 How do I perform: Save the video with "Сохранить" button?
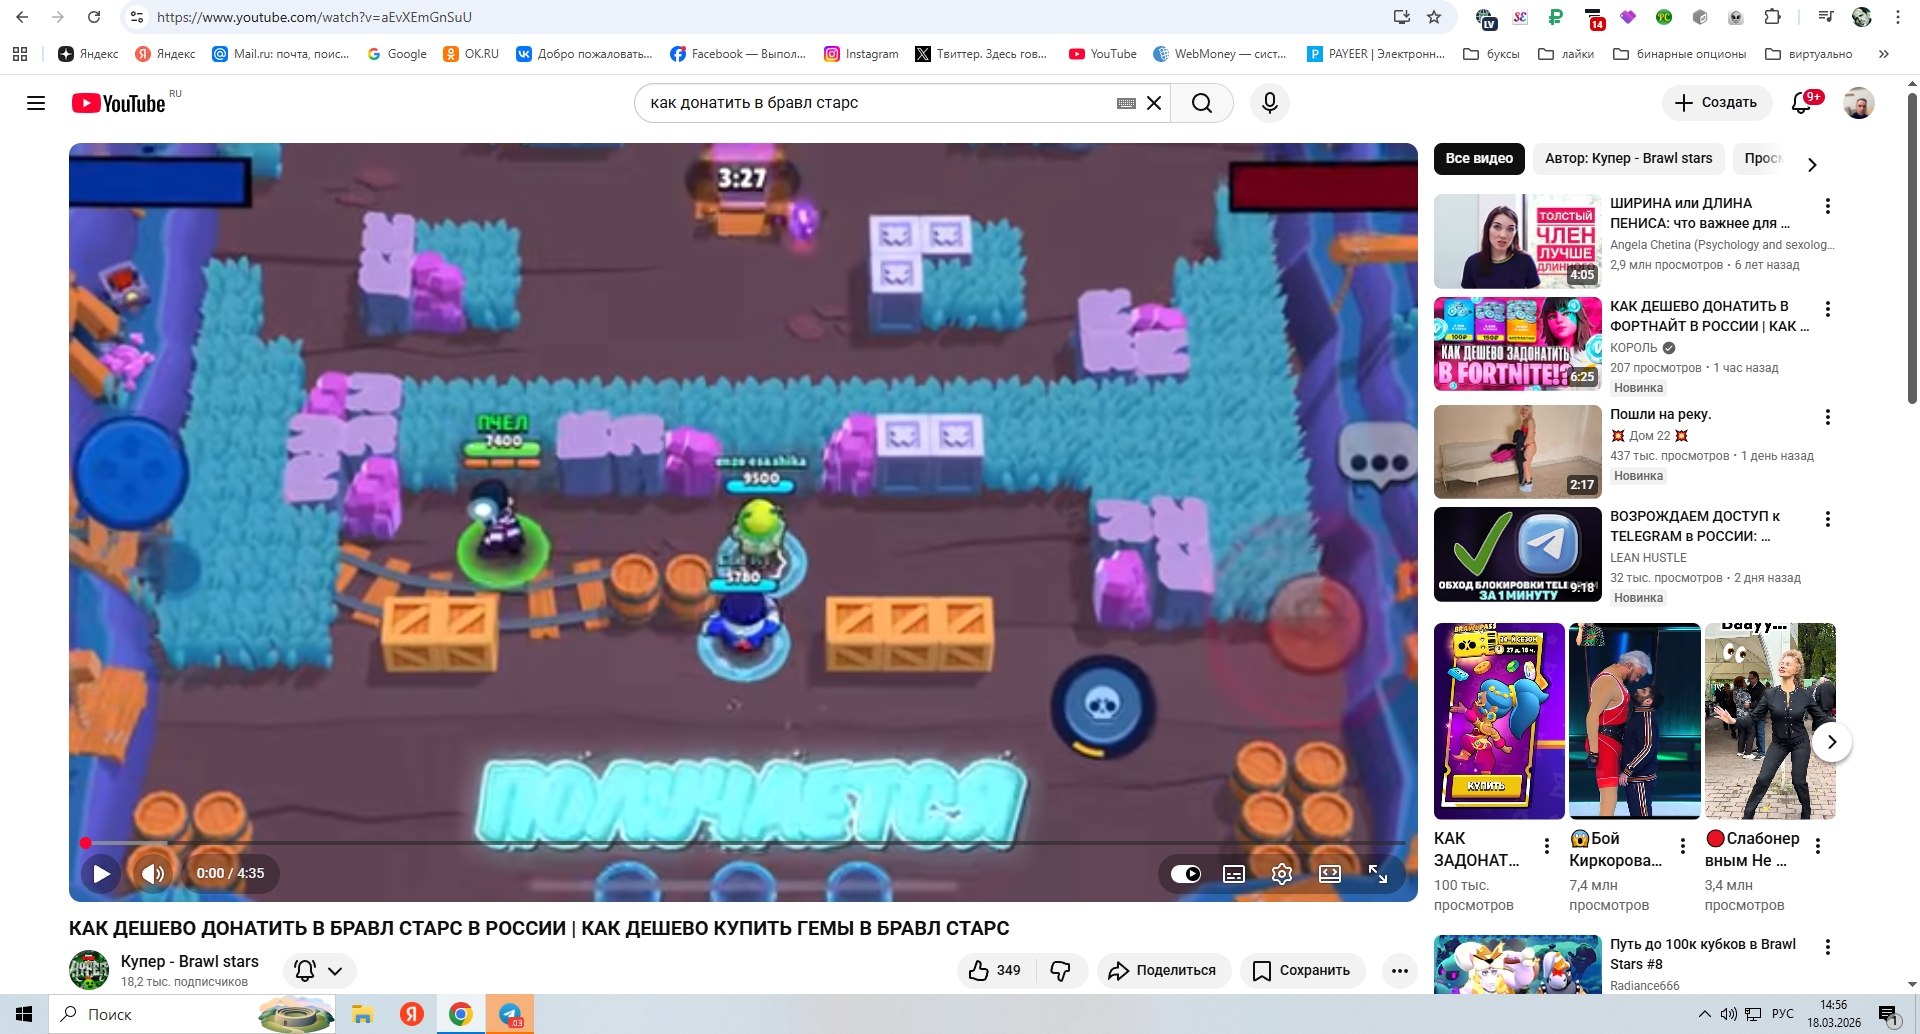coord(1302,970)
